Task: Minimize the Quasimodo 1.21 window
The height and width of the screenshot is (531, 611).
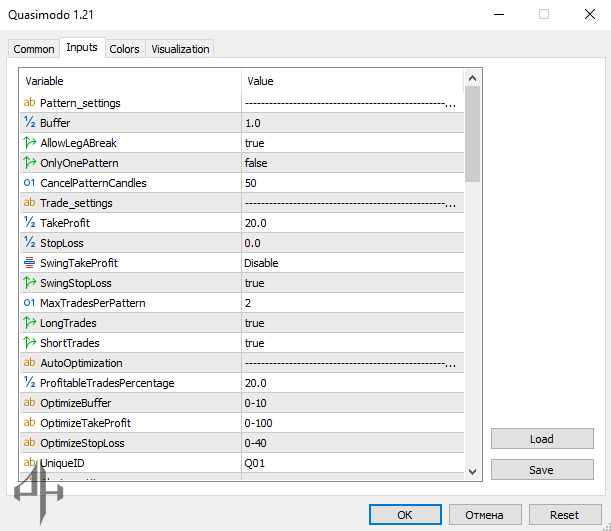Action: pyautogui.click(x=499, y=14)
